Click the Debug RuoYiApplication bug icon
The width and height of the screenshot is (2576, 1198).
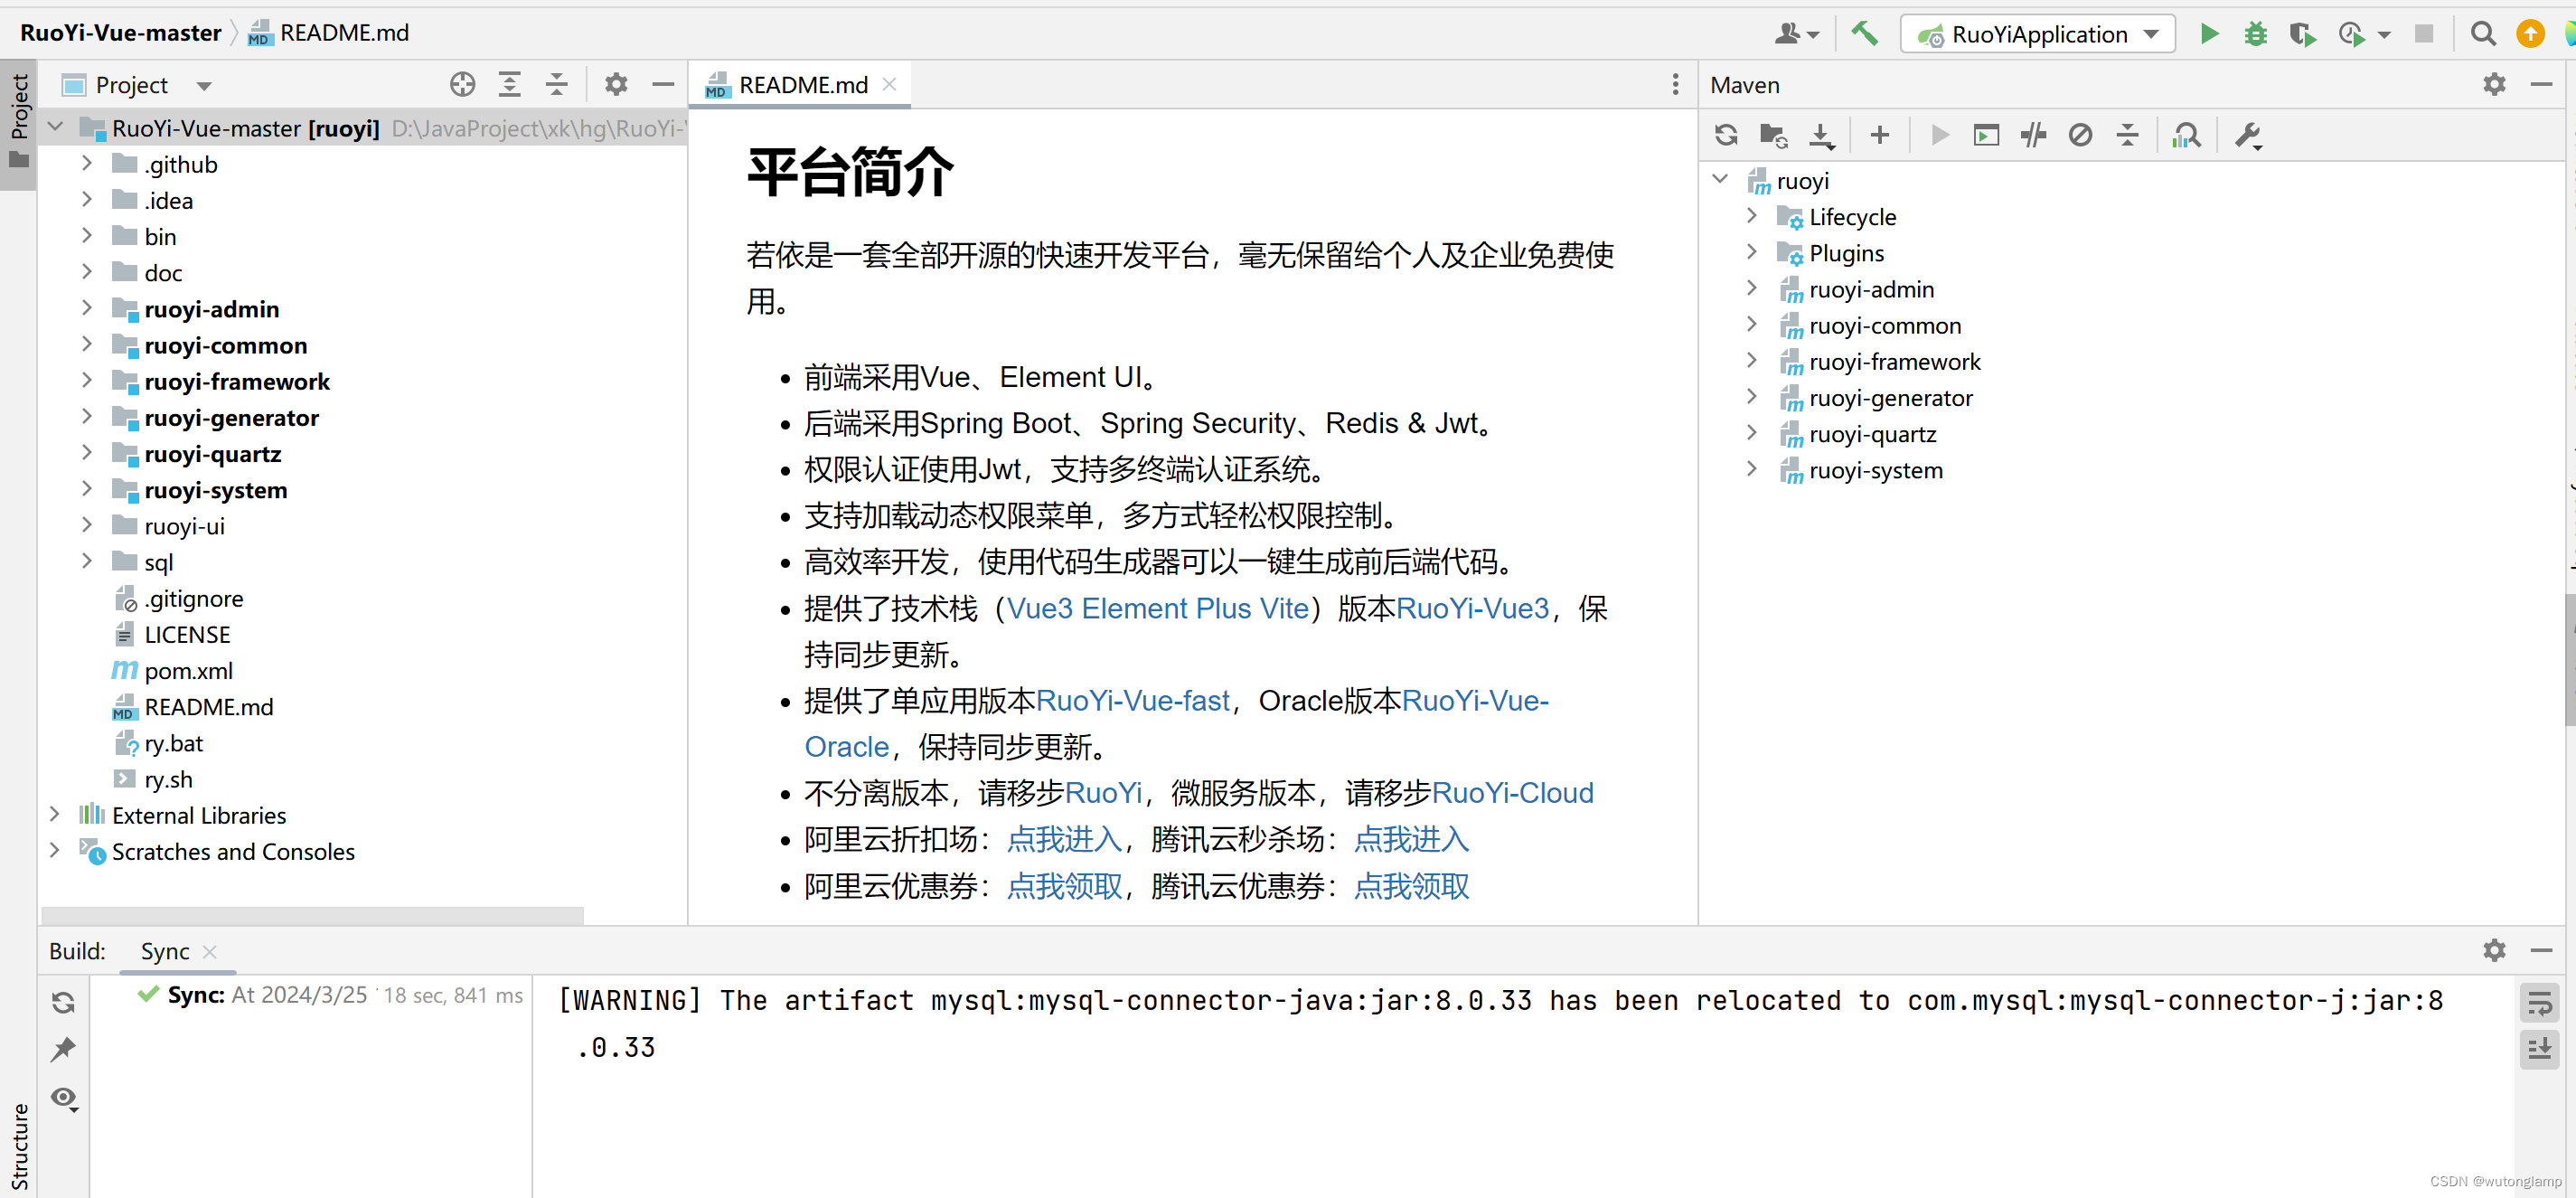2255,34
